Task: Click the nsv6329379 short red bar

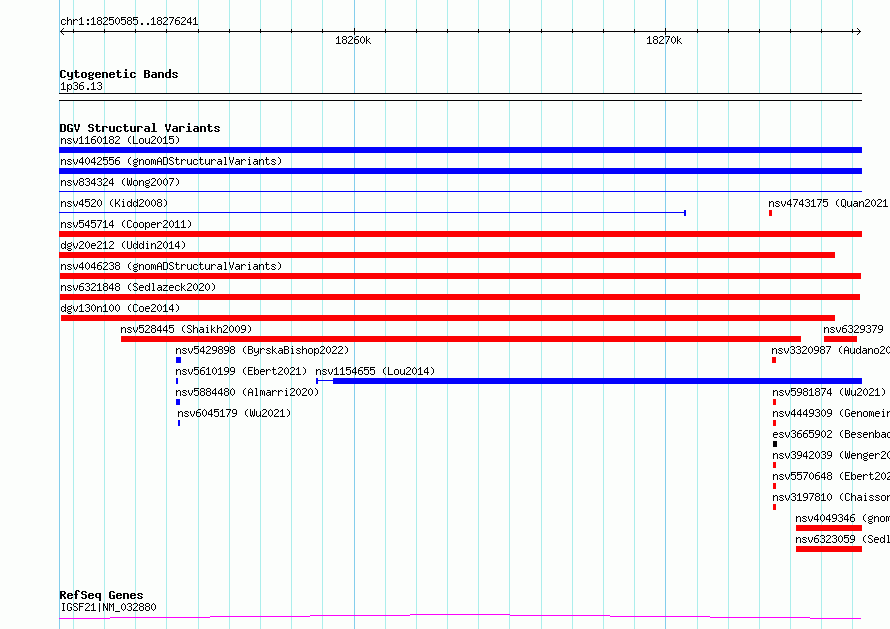Action: 841,339
